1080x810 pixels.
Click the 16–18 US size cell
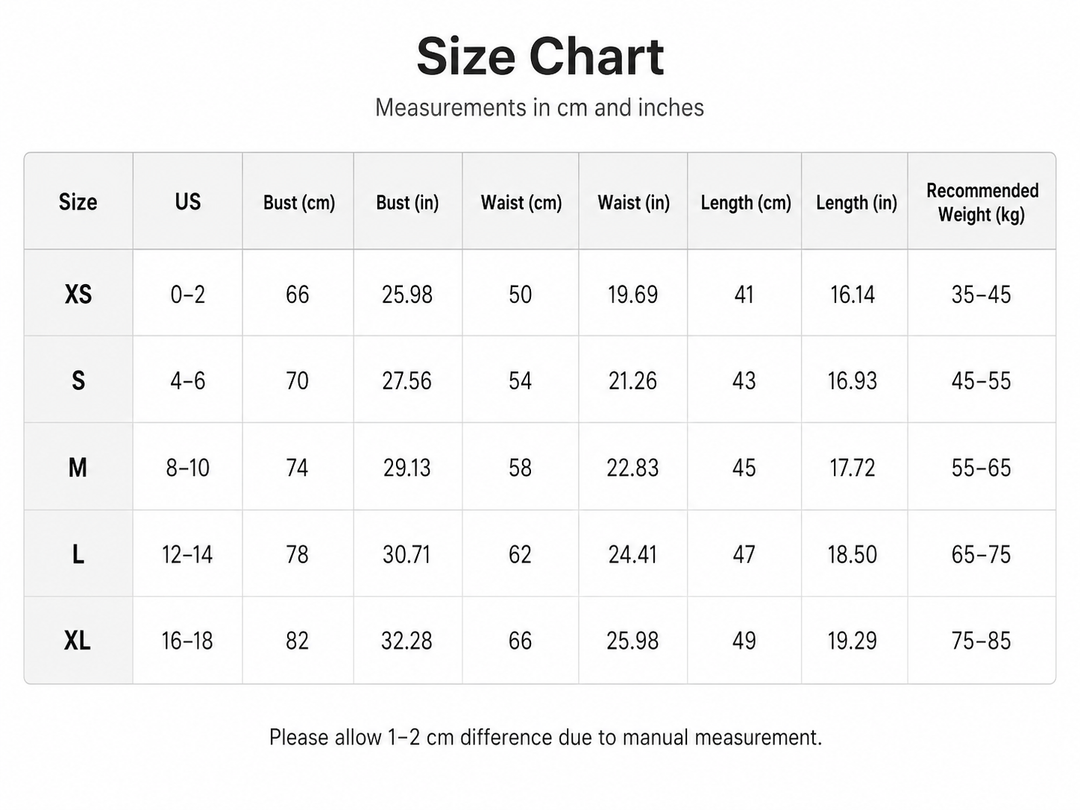point(187,641)
